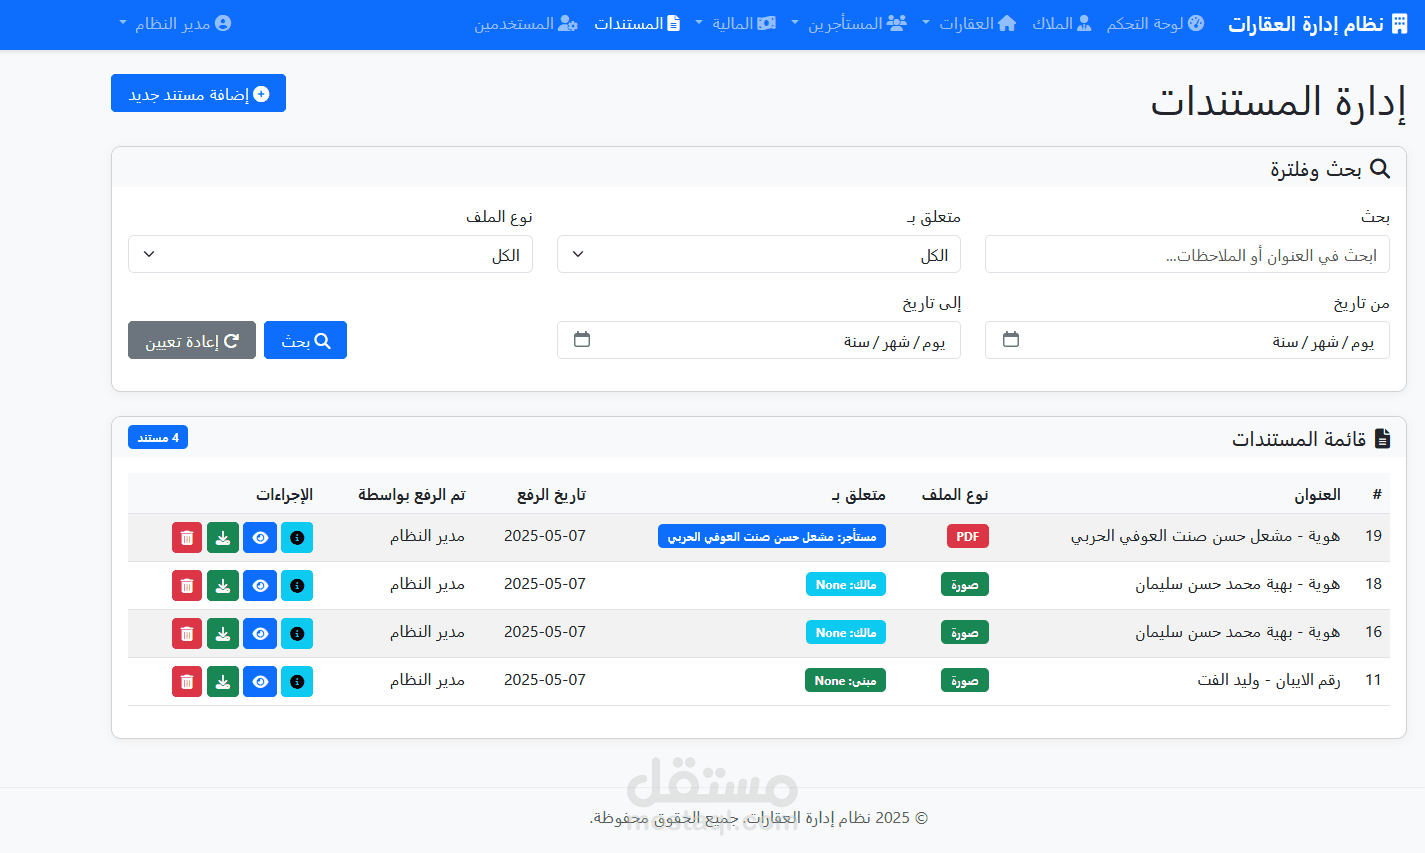Click the من تاريخ date field
The height and width of the screenshot is (853, 1425).
click(1187, 340)
